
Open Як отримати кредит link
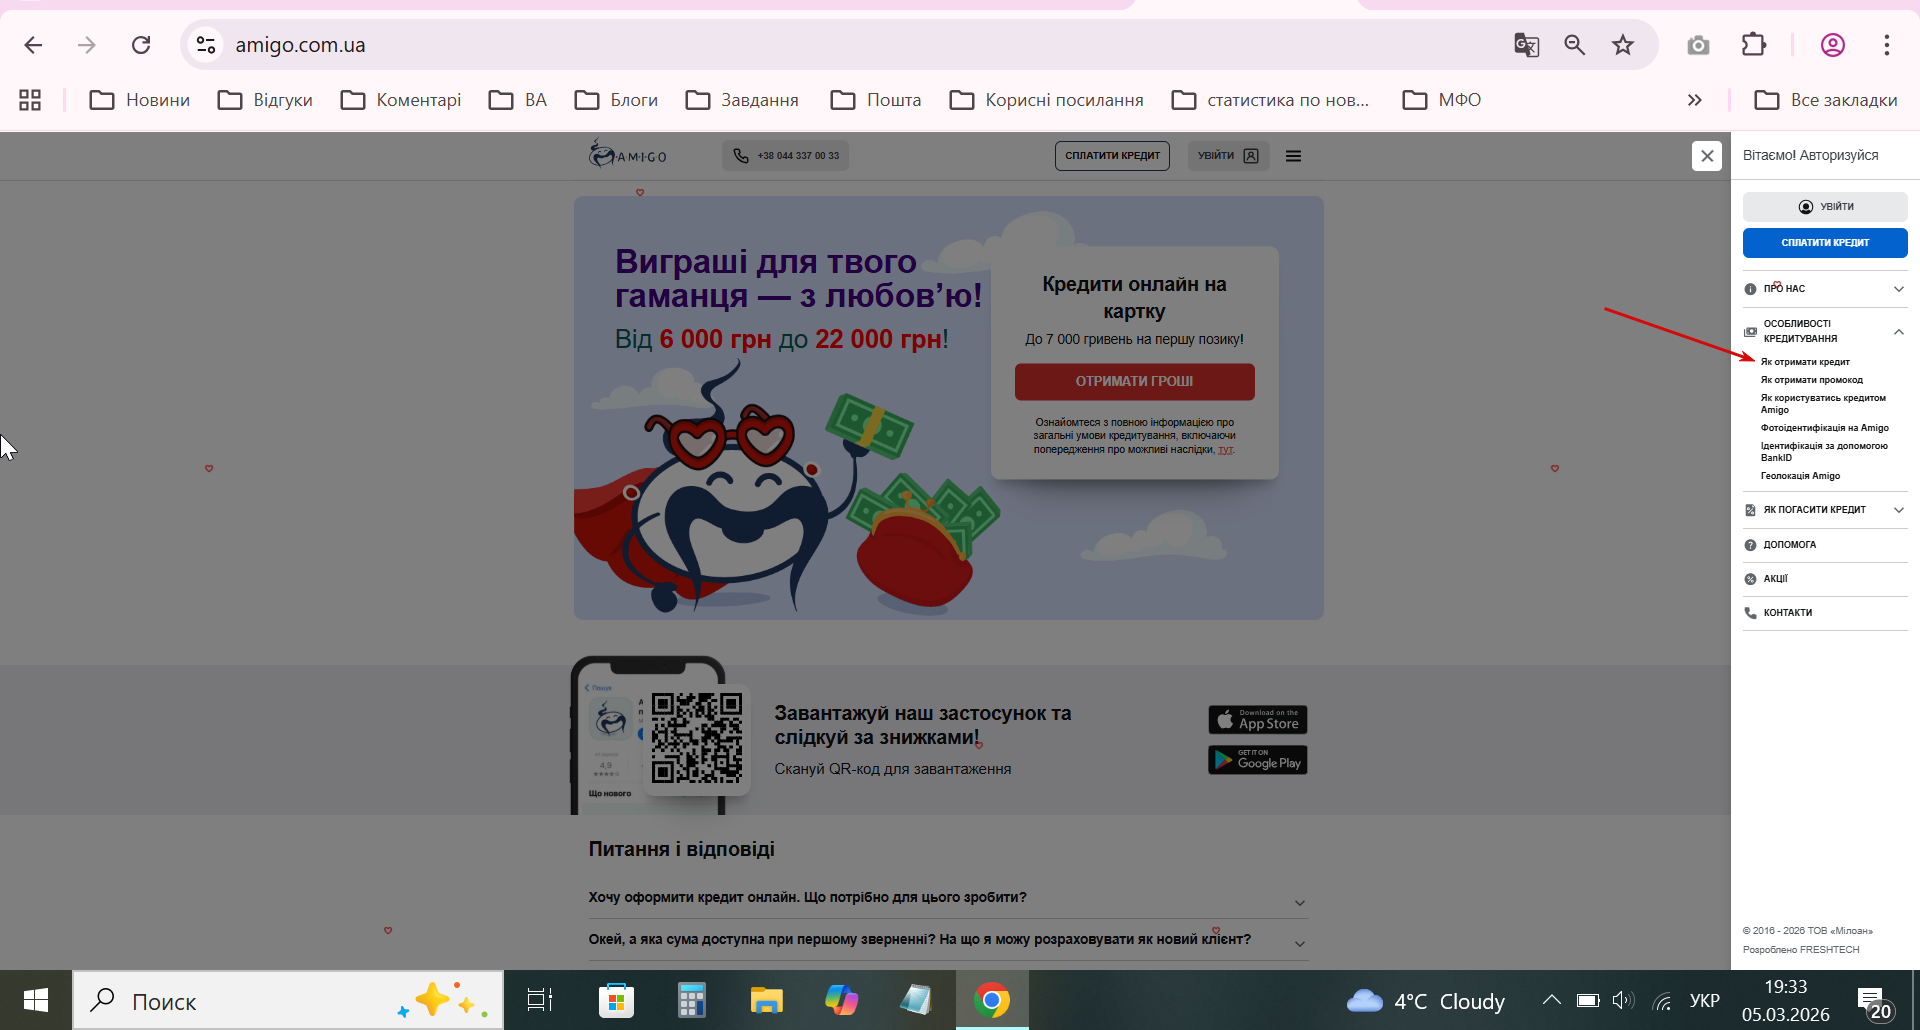click(x=1805, y=362)
